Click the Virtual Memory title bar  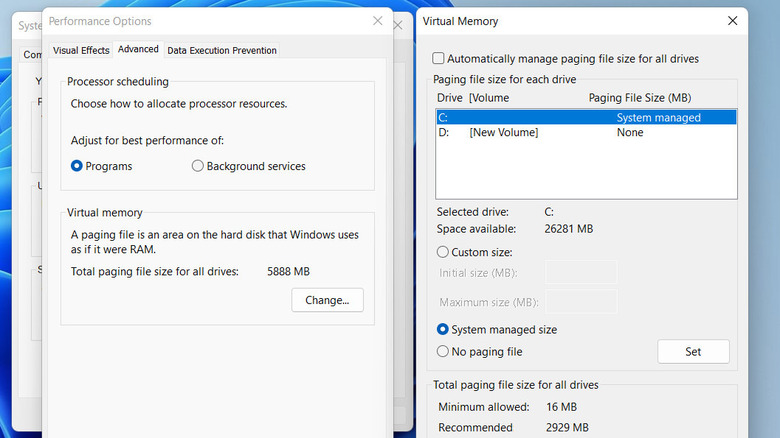click(560, 21)
